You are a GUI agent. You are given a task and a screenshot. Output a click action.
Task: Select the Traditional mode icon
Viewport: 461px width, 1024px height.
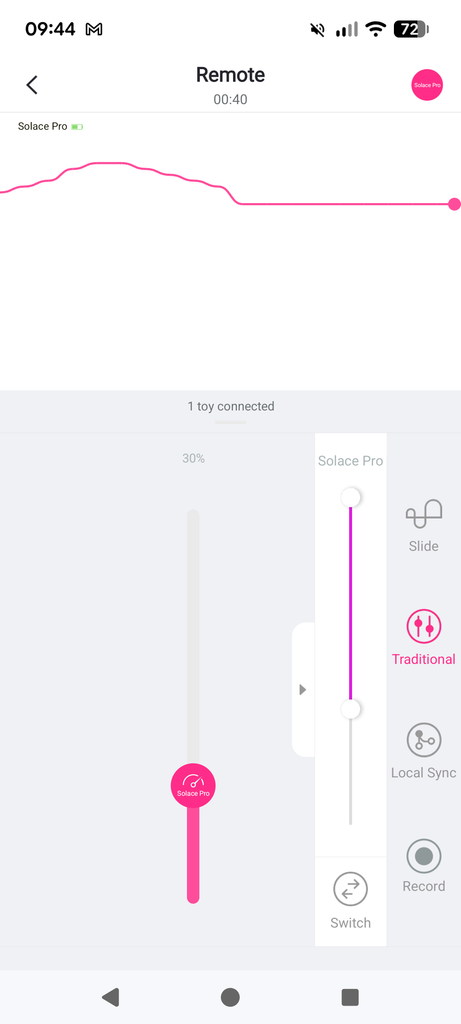point(424,628)
